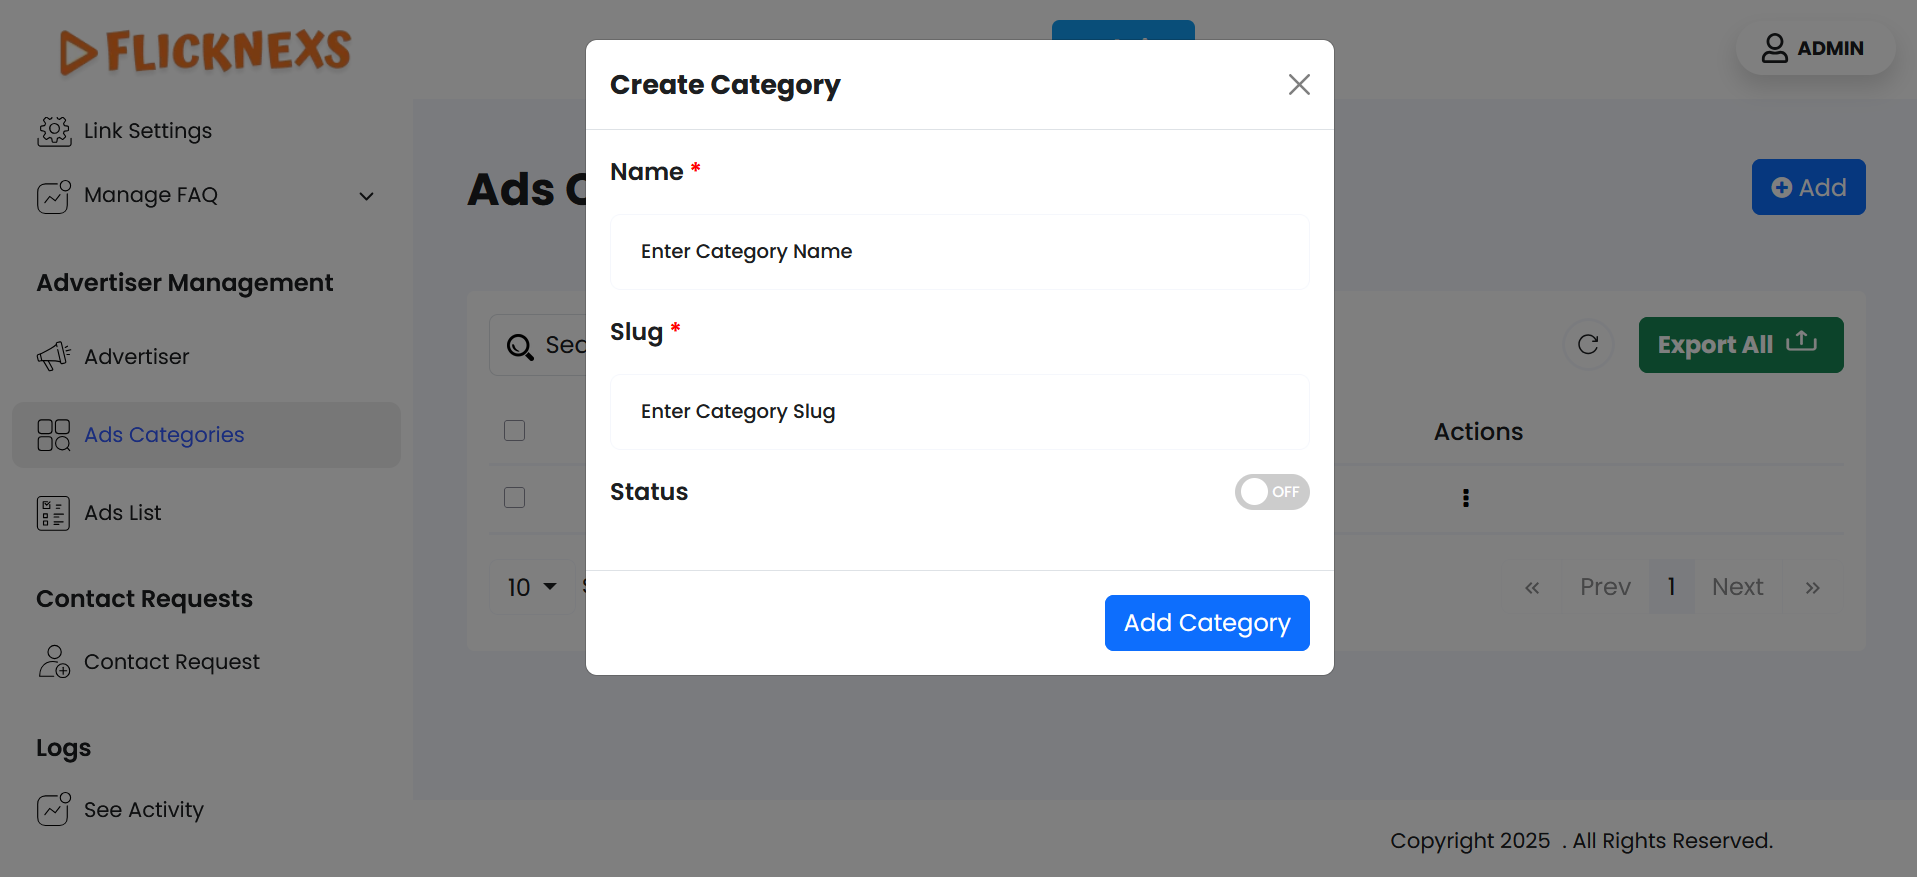Go to Ads List page
This screenshot has width=1917, height=877.
(x=123, y=513)
